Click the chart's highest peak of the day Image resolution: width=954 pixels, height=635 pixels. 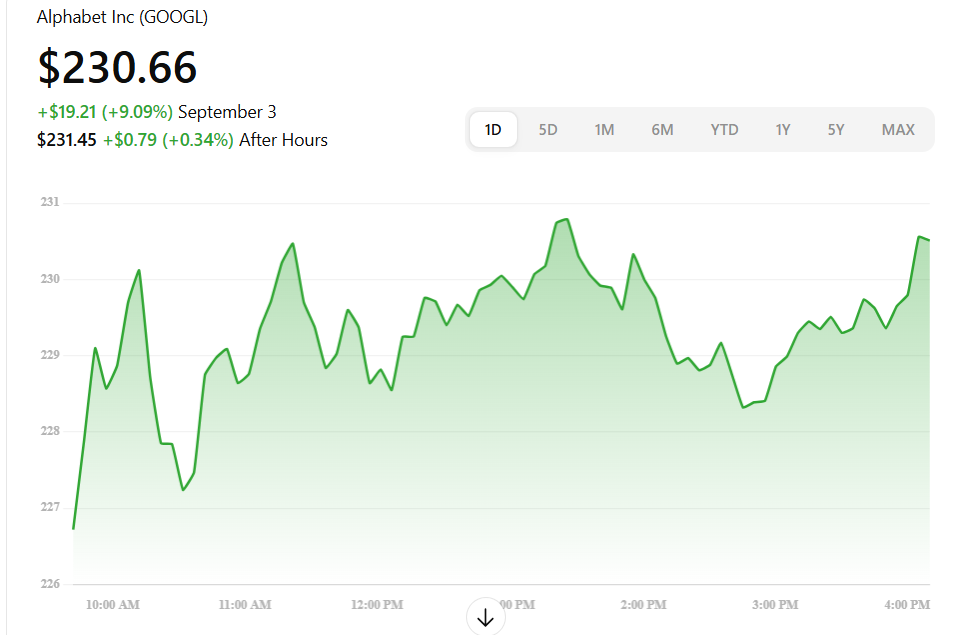coord(567,219)
